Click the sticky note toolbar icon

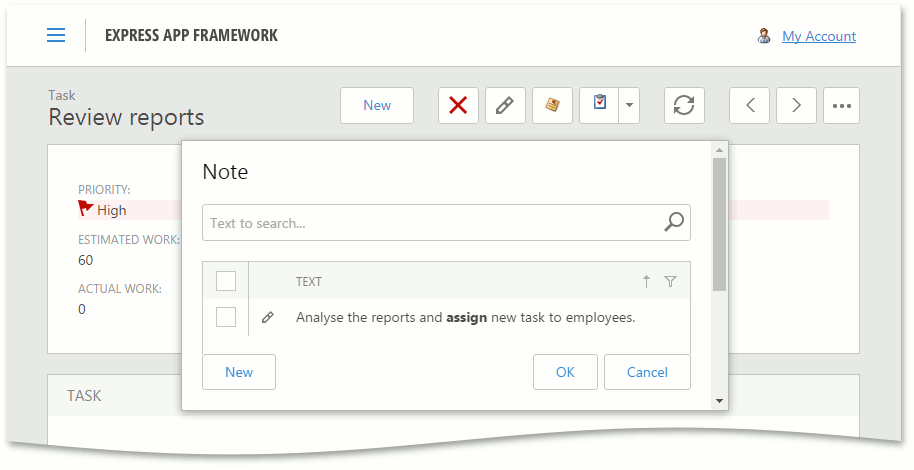pyautogui.click(x=552, y=105)
